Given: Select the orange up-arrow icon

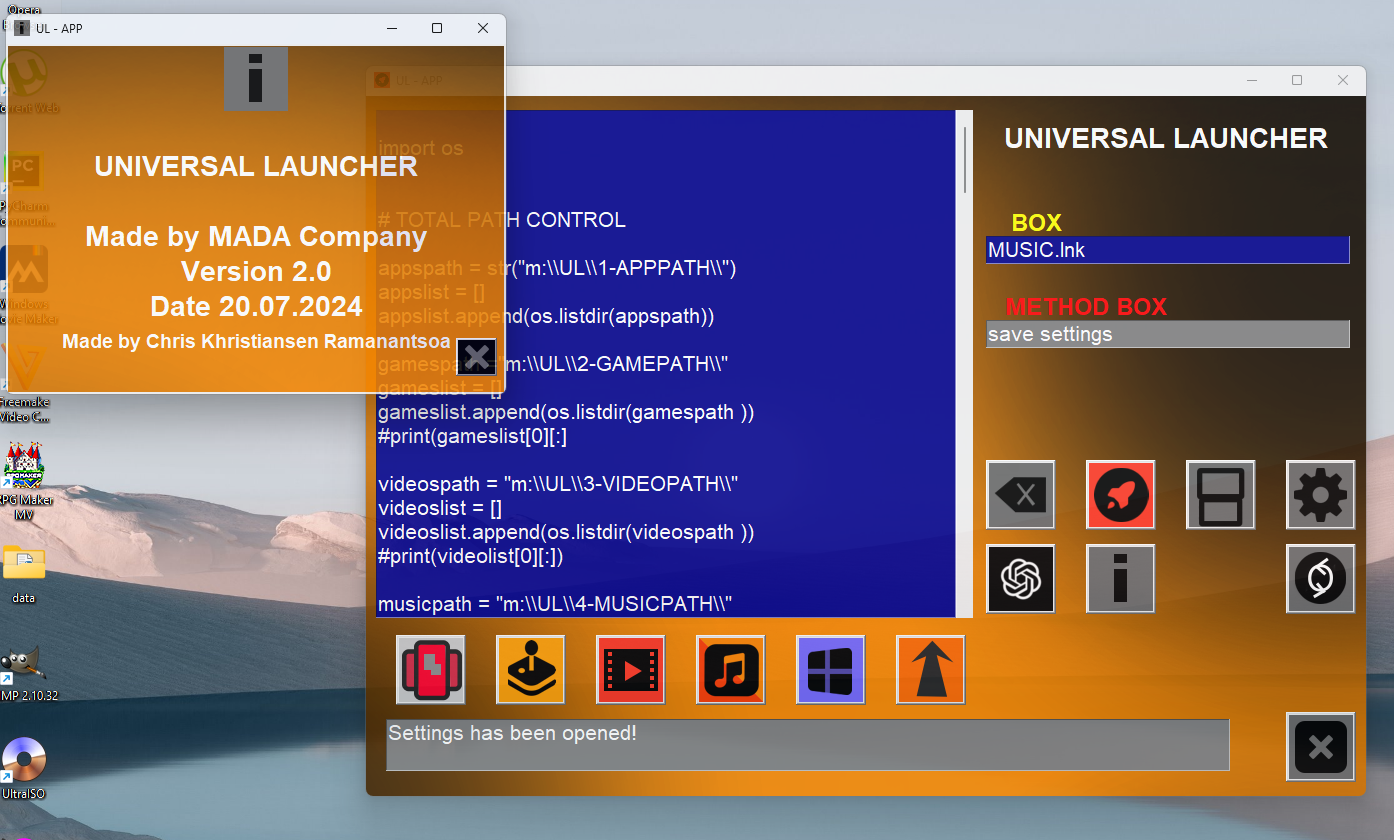Looking at the screenshot, I should [930, 669].
